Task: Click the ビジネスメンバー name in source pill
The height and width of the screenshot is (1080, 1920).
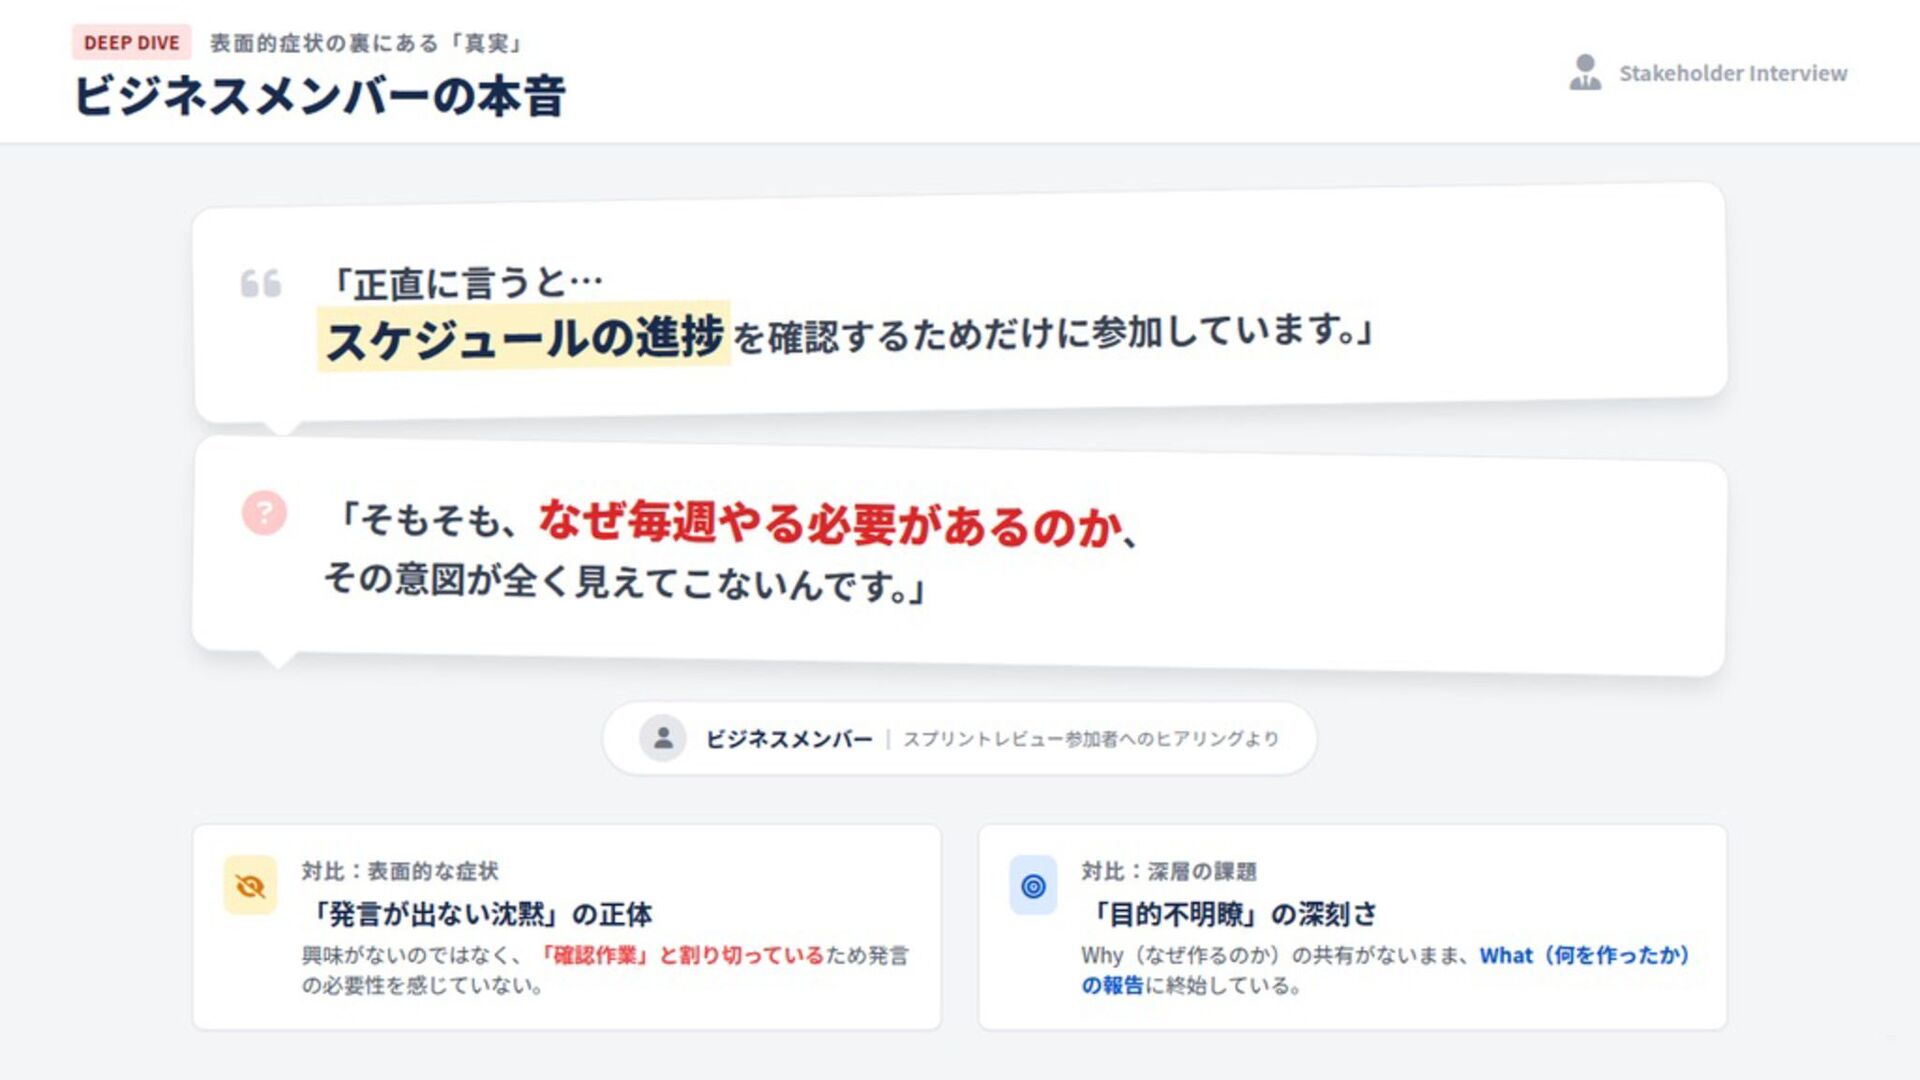Action: point(789,739)
